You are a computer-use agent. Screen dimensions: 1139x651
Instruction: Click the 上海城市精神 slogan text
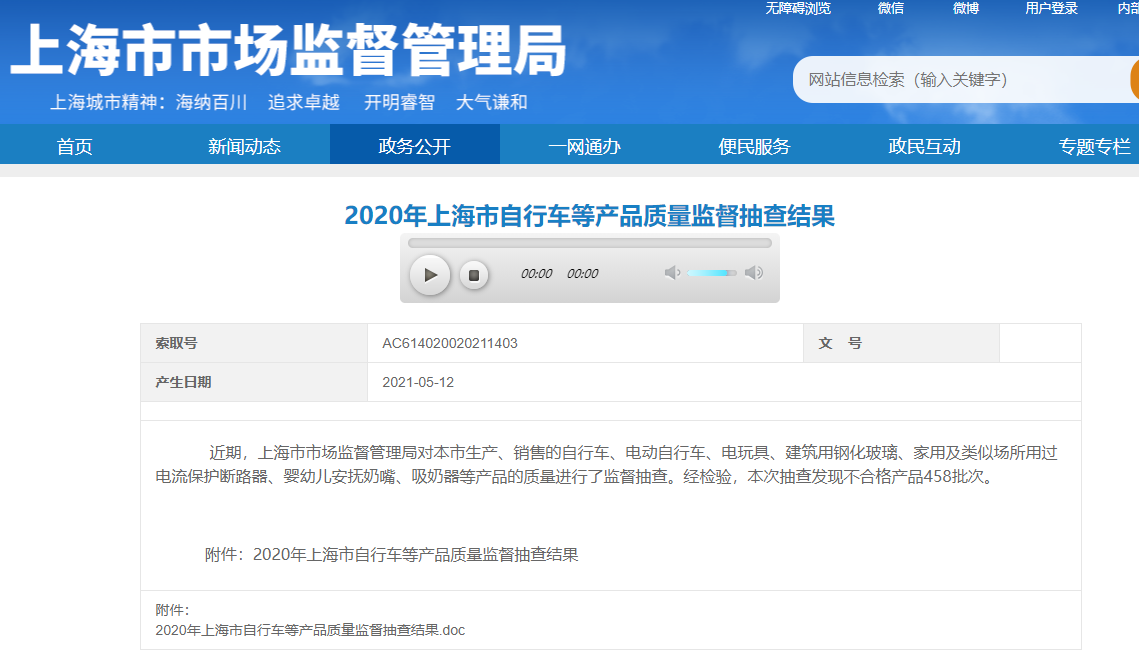[x=288, y=102]
